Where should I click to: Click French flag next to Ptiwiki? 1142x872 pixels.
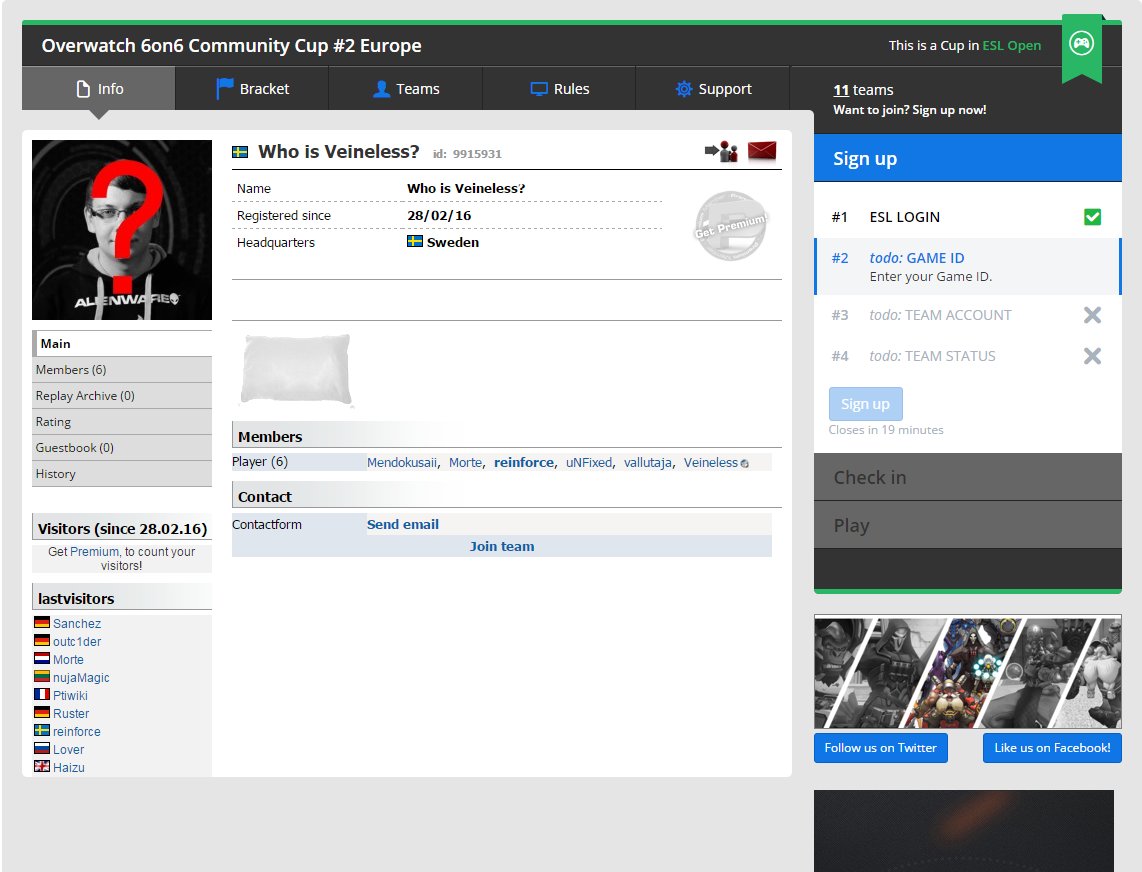pyautogui.click(x=42, y=694)
